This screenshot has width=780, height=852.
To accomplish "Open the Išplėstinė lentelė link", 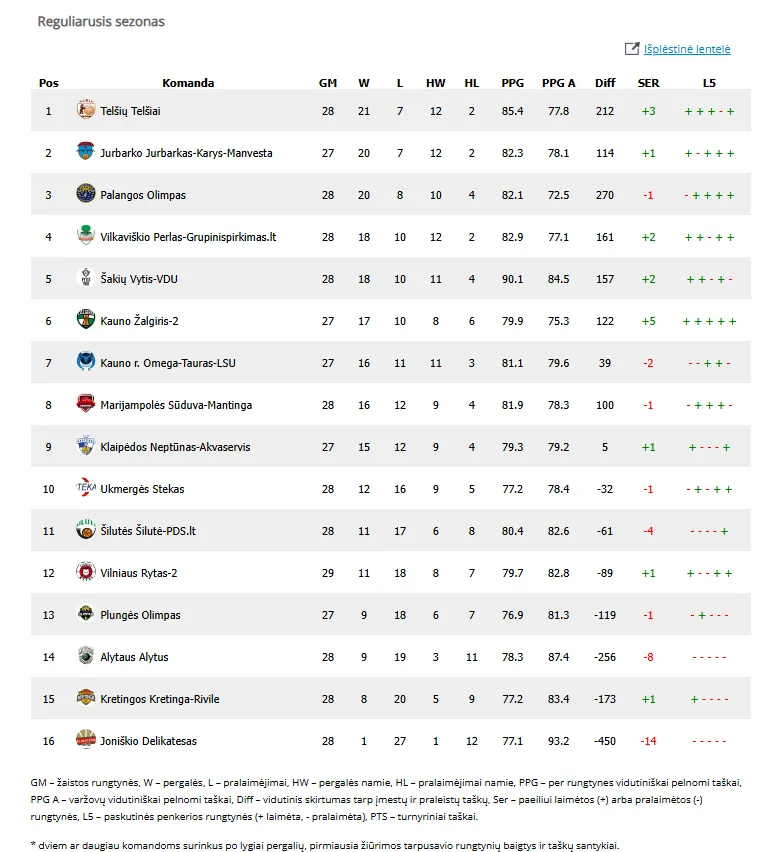I will coord(687,49).
